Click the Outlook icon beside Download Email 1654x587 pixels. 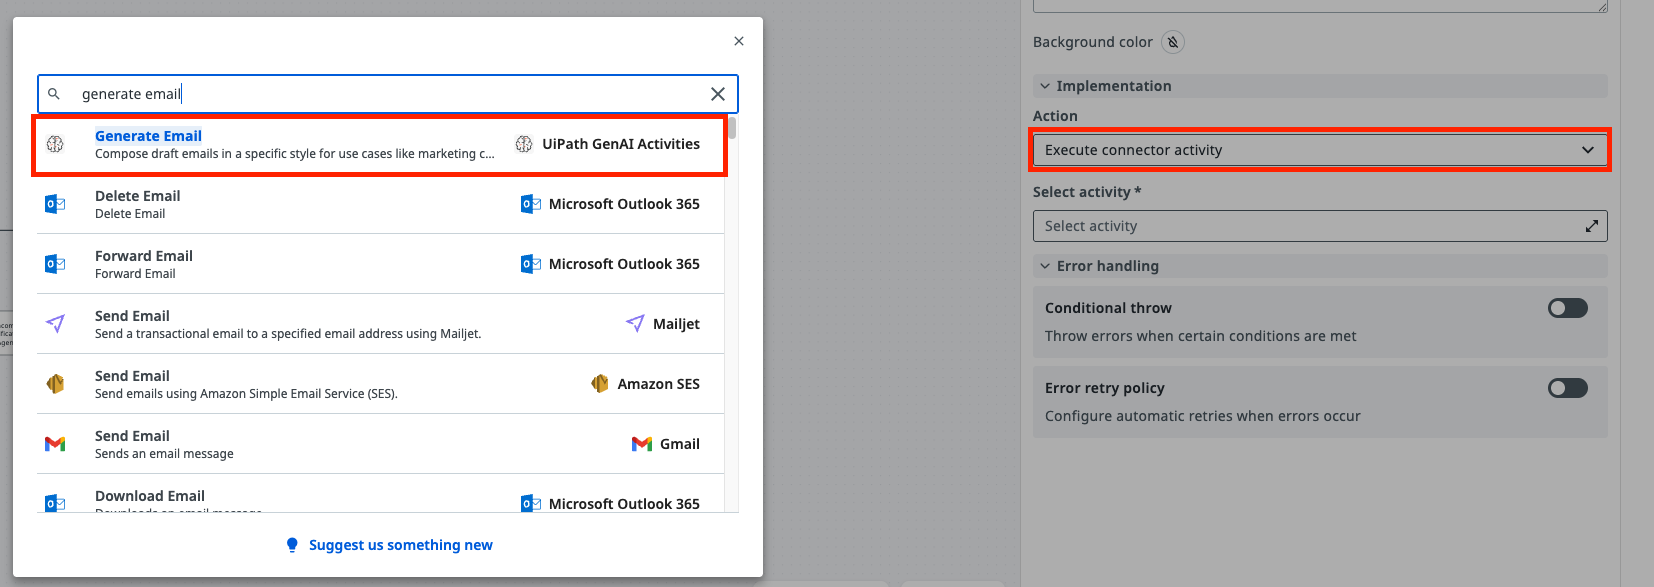pos(55,503)
